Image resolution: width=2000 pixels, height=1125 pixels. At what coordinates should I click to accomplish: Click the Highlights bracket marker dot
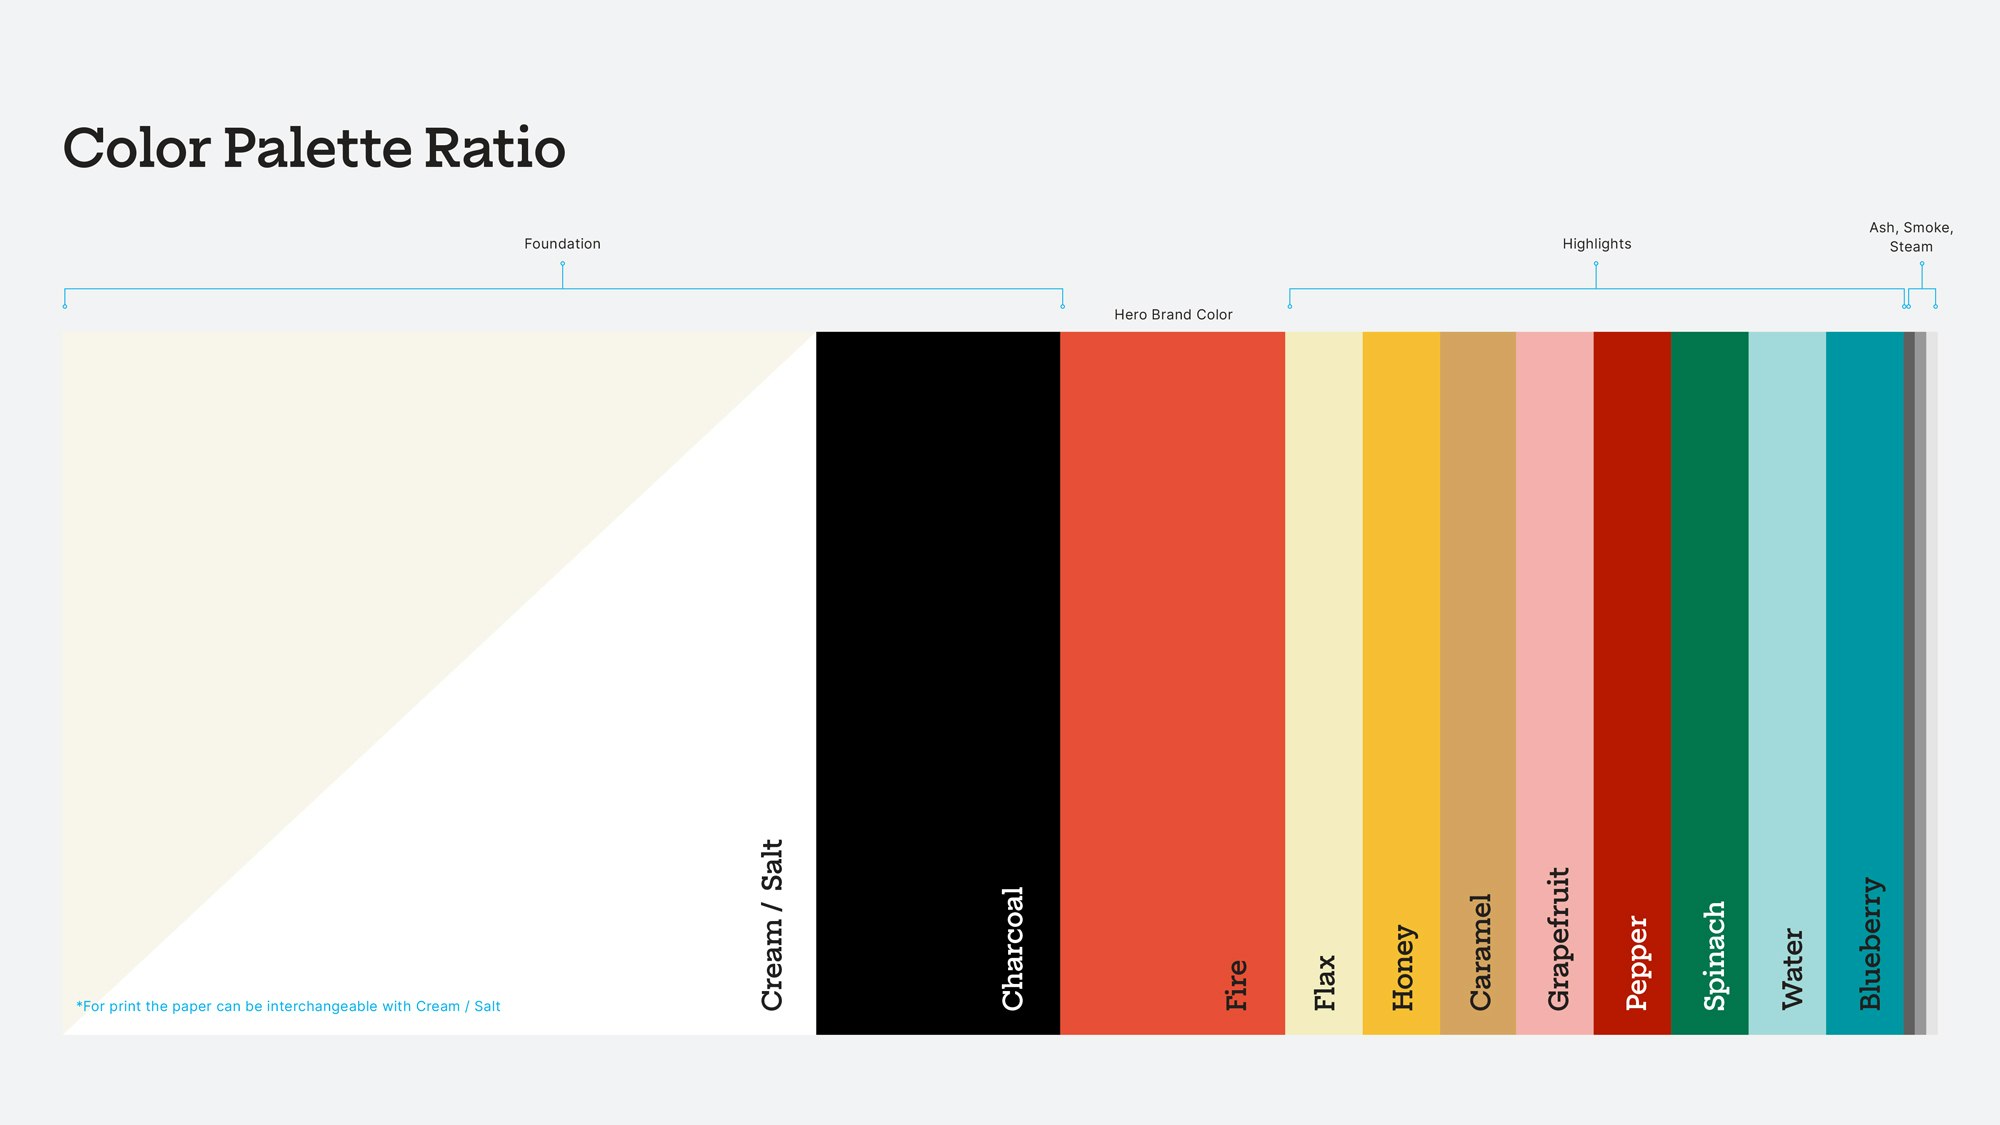1596,263
